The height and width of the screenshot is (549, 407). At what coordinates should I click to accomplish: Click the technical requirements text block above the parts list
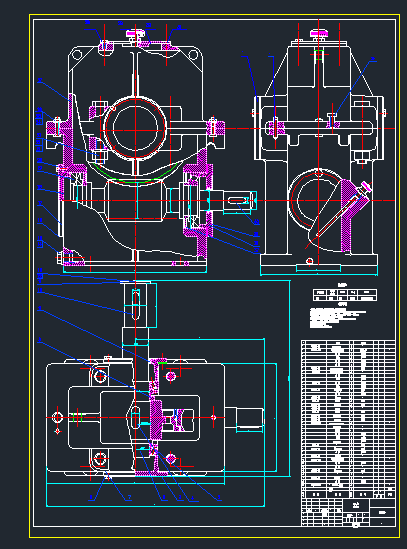pyautogui.click(x=338, y=317)
